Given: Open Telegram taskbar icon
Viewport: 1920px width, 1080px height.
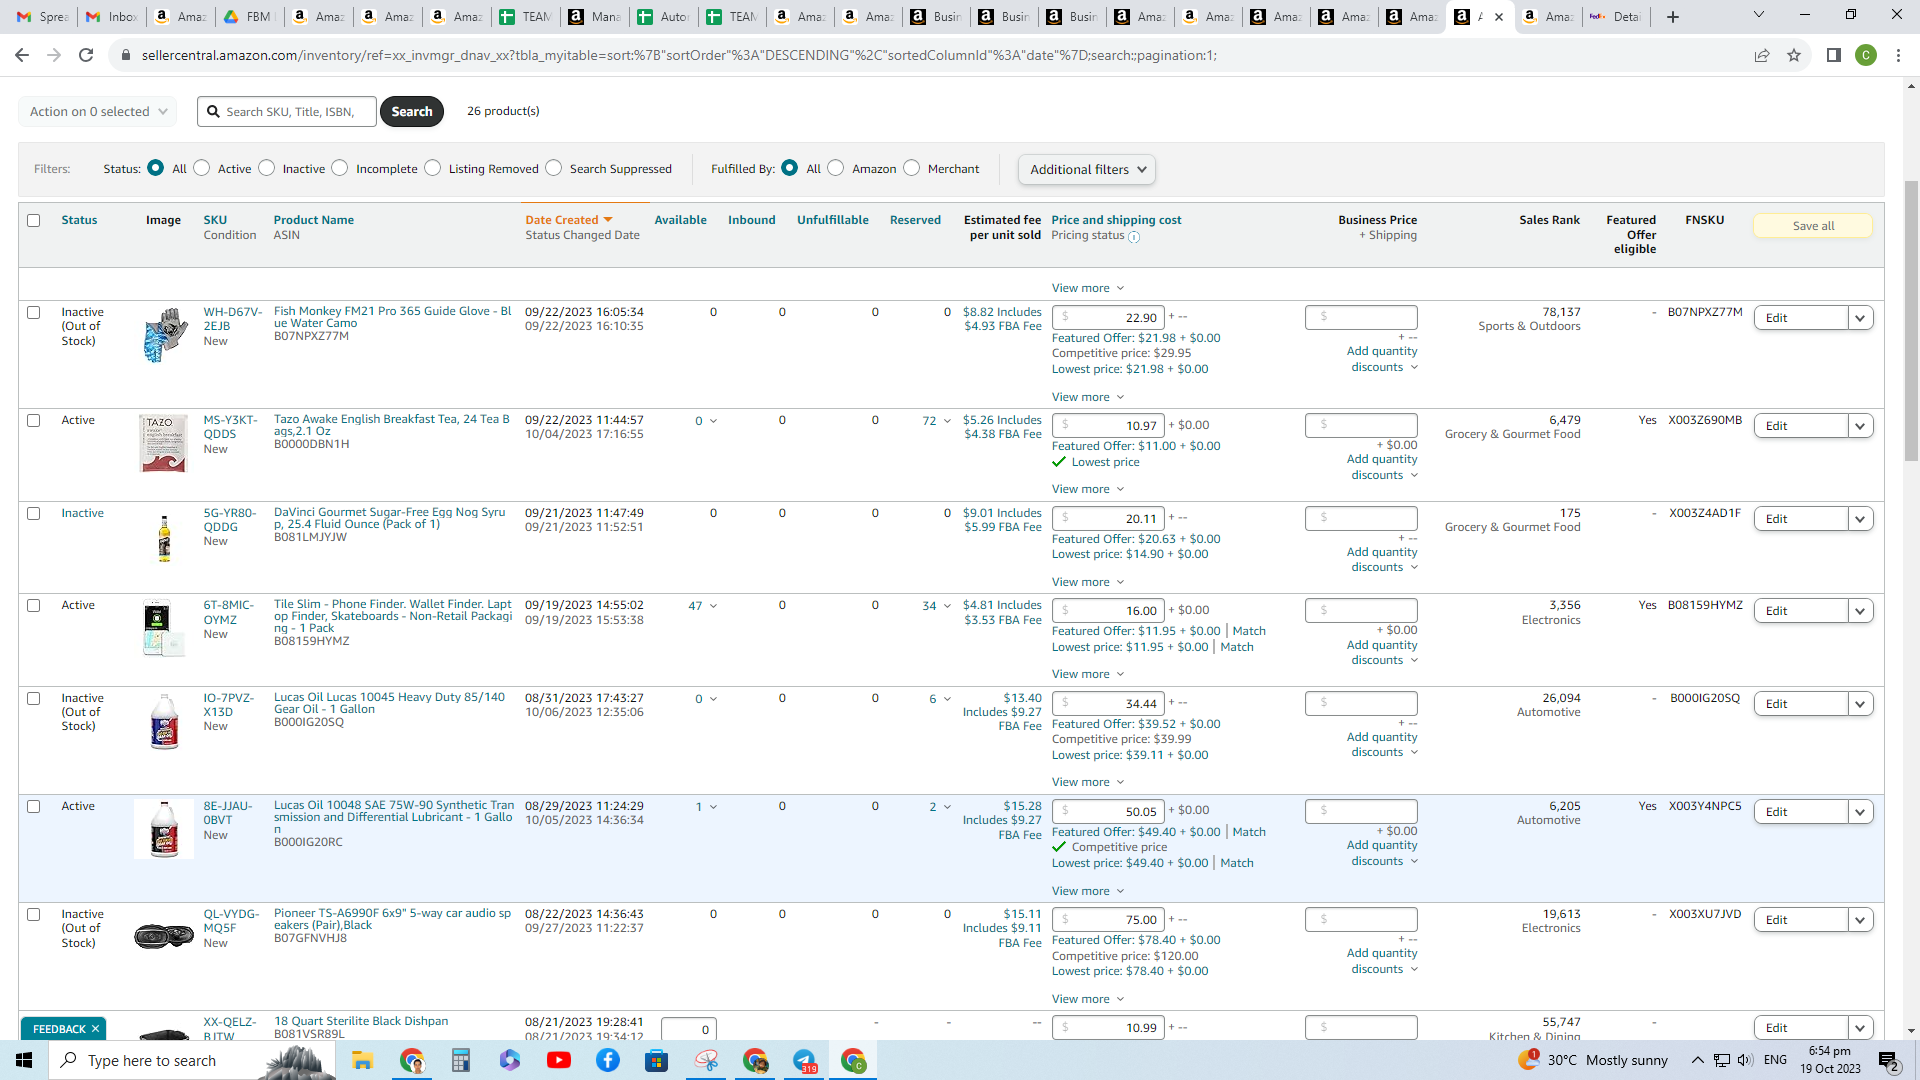Looking at the screenshot, I should tap(805, 1060).
